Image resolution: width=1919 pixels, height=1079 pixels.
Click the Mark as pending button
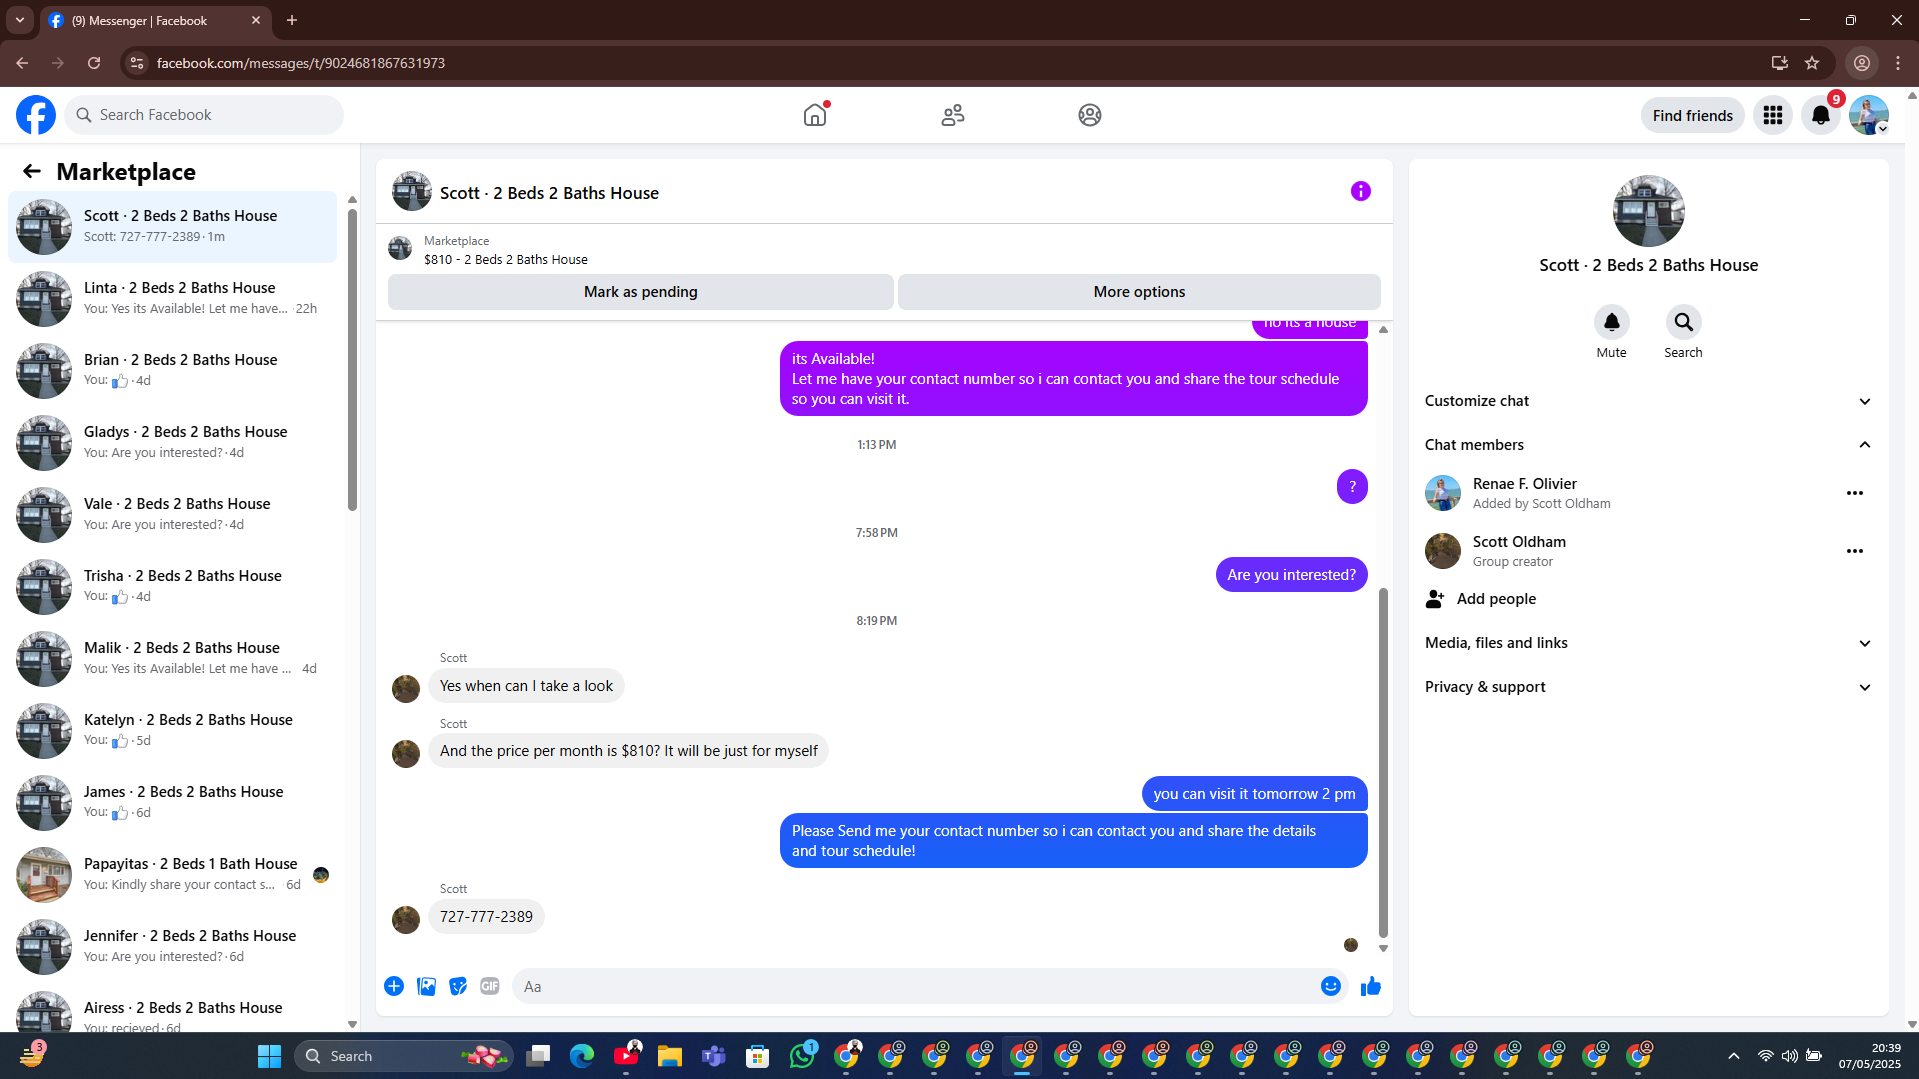[641, 292]
